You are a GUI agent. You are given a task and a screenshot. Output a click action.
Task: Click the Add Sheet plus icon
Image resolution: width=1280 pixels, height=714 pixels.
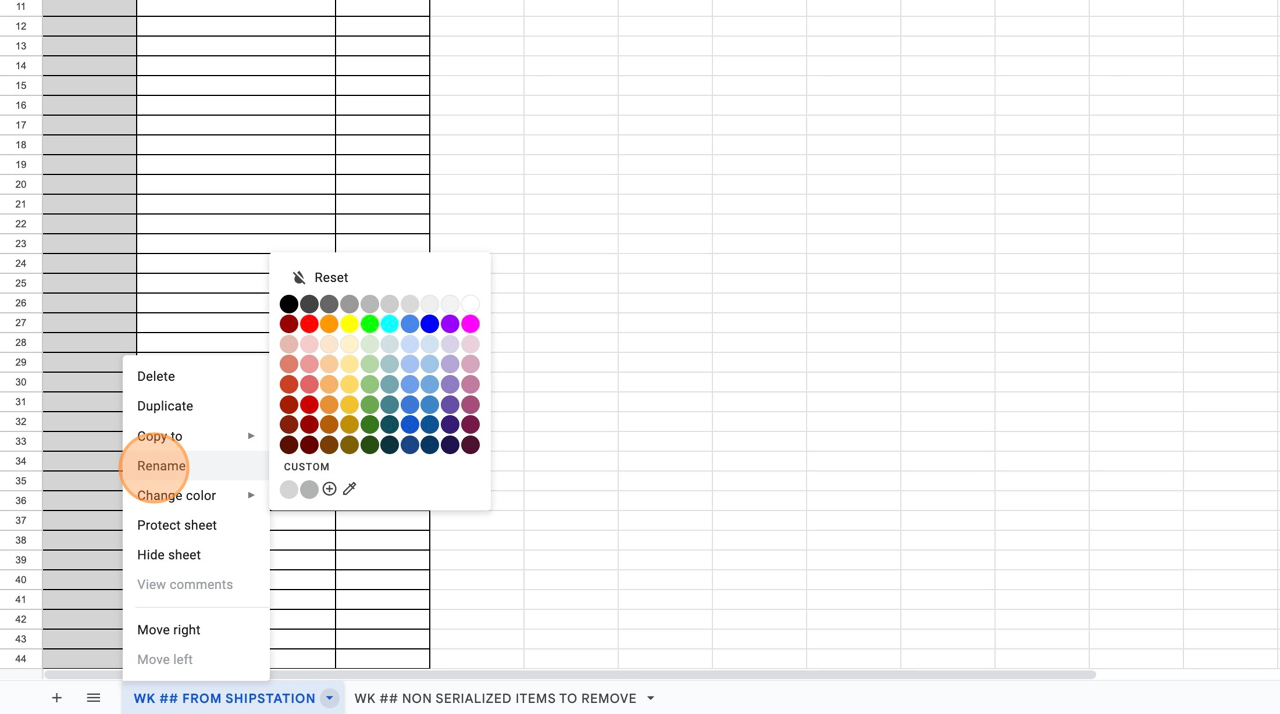57,698
